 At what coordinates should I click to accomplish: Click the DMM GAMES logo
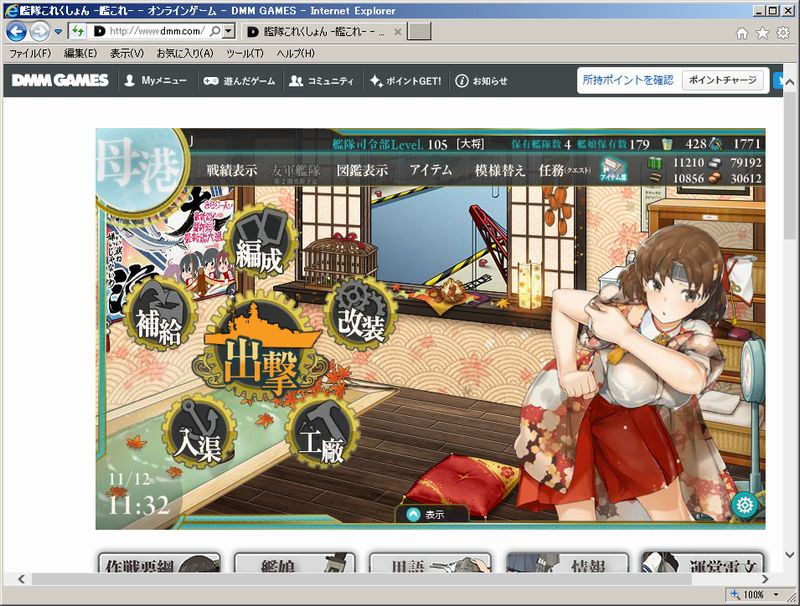pyautogui.click(x=60, y=81)
